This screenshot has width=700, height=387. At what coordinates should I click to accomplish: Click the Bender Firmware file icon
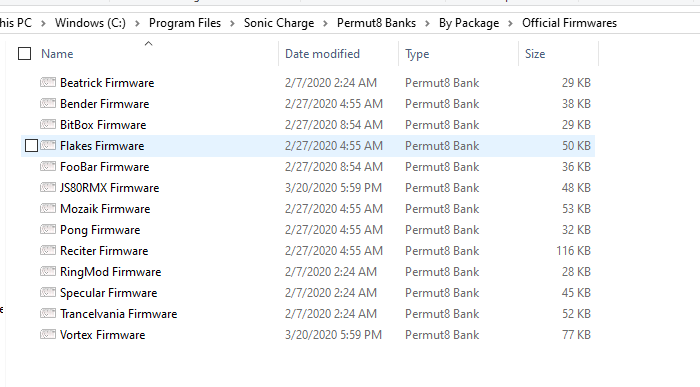(x=48, y=104)
